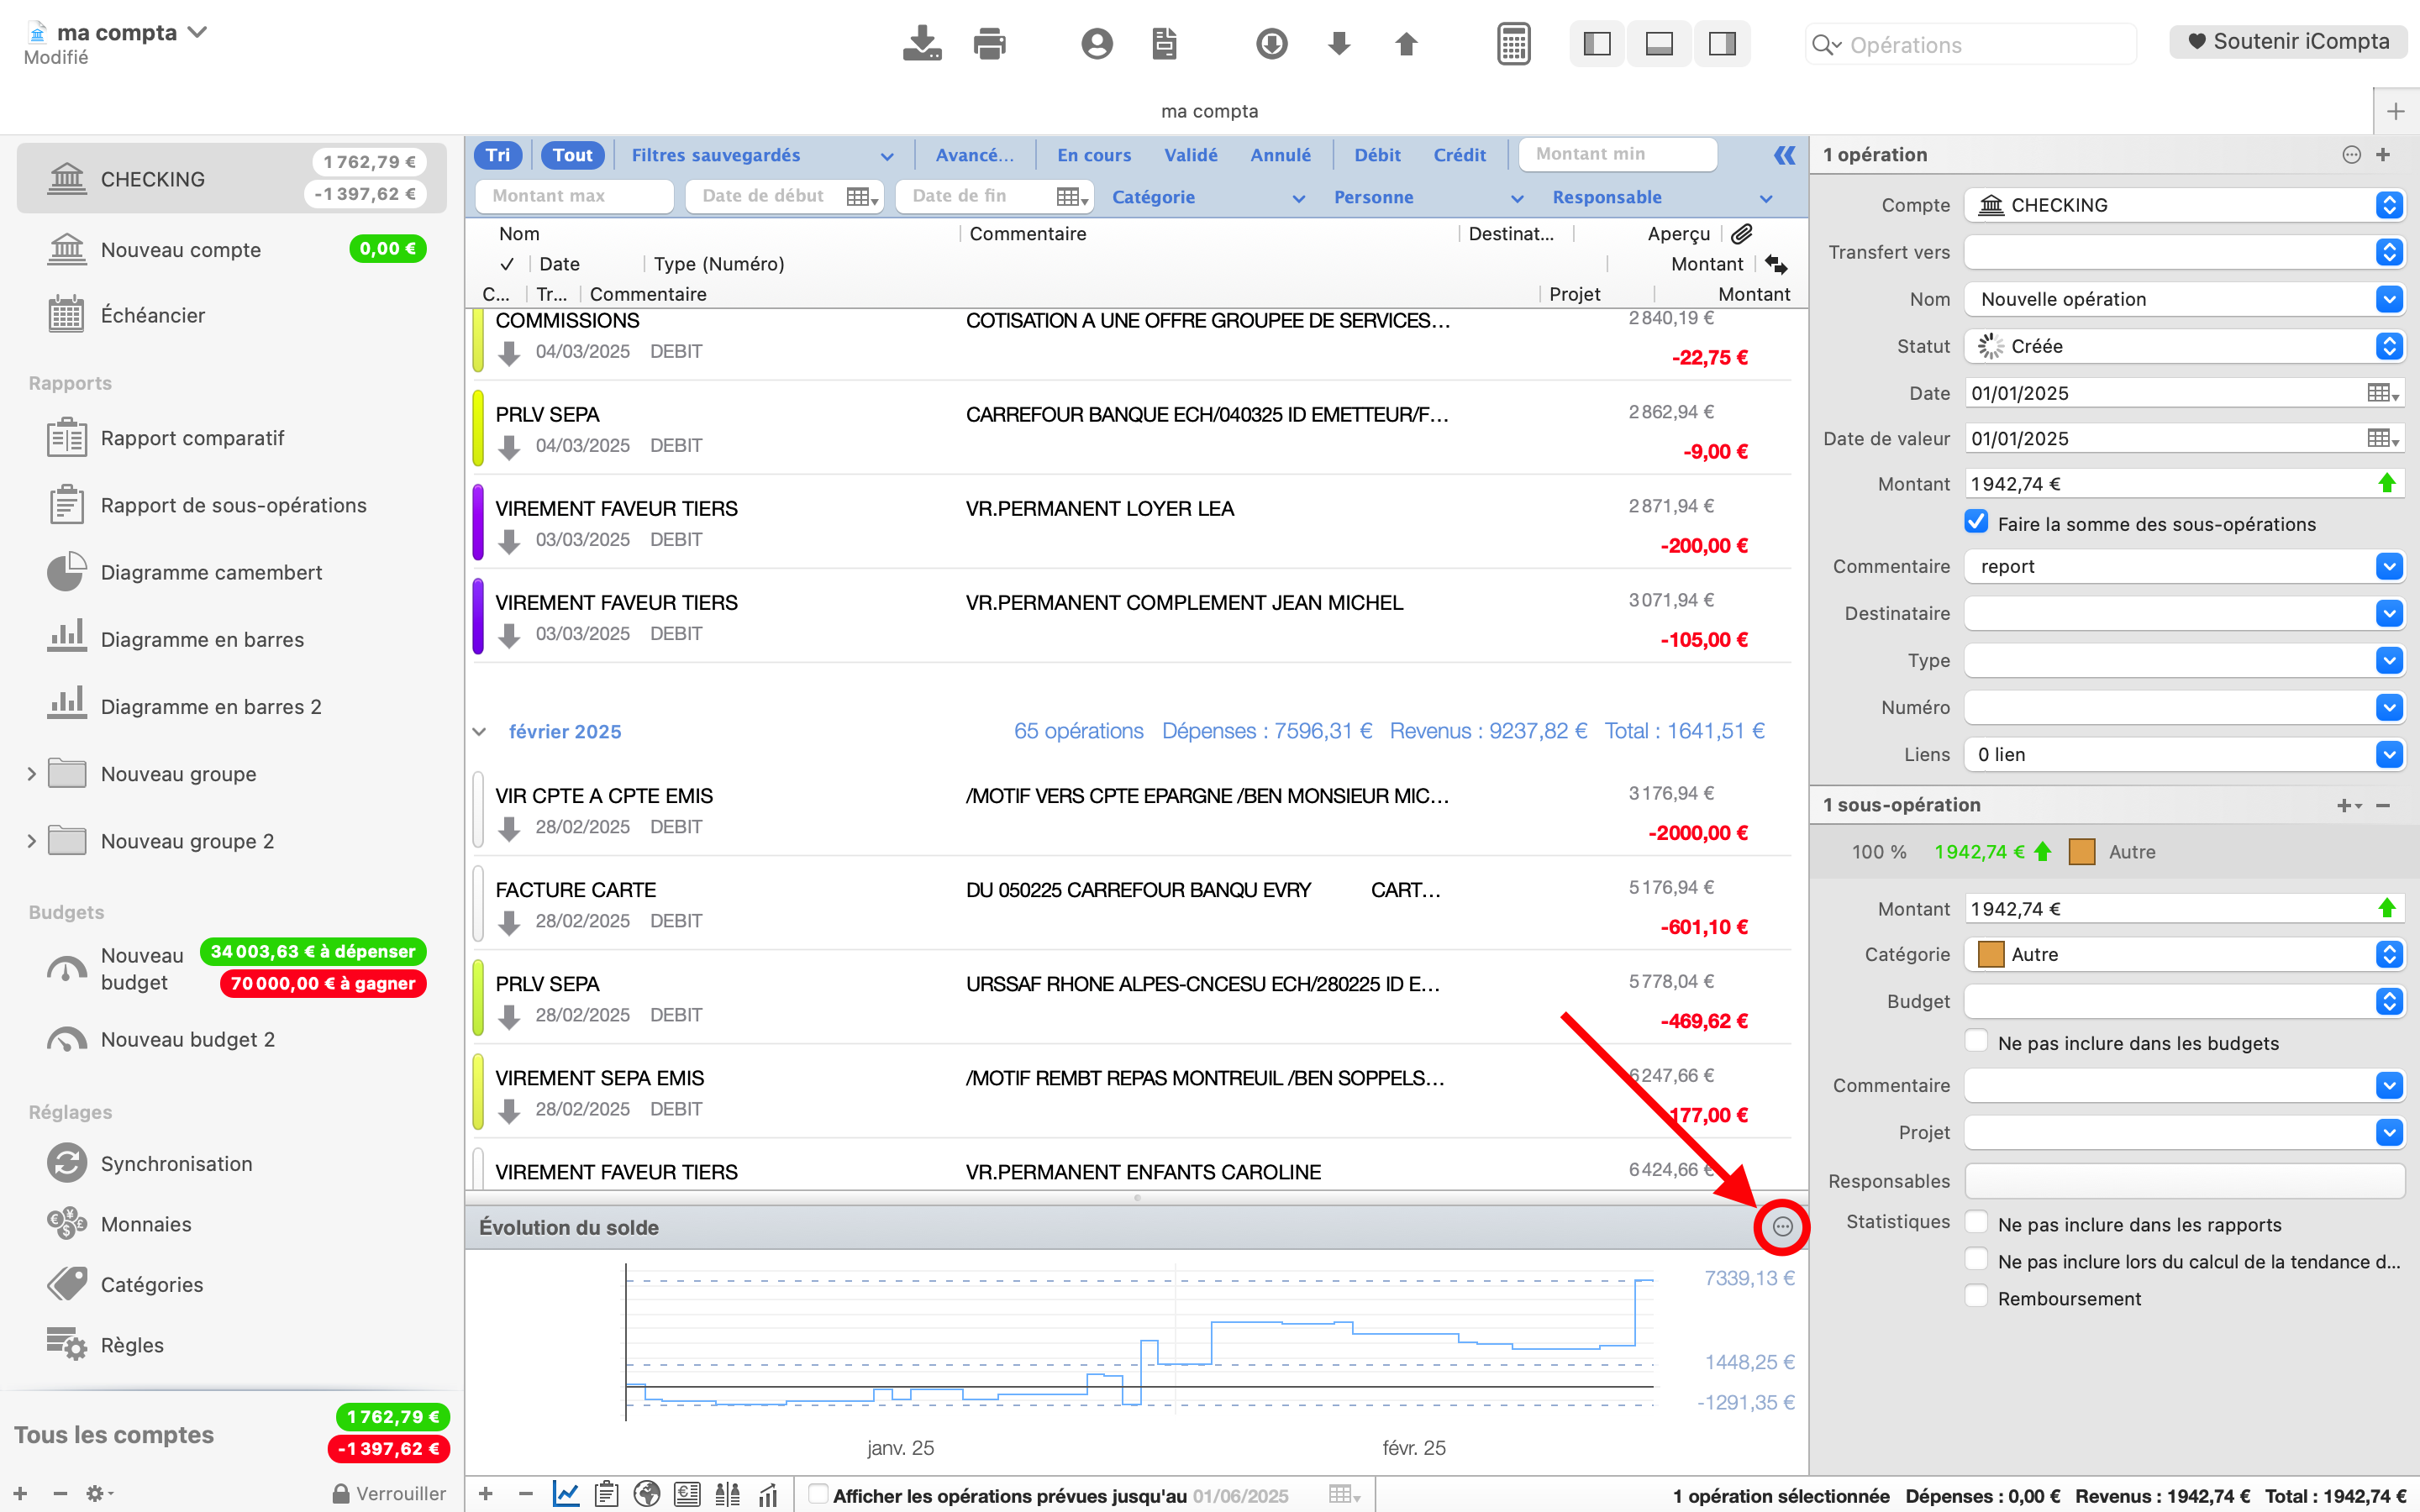This screenshot has height=1512, width=2420.
Task: Click Avancé… filter button
Action: (x=974, y=155)
